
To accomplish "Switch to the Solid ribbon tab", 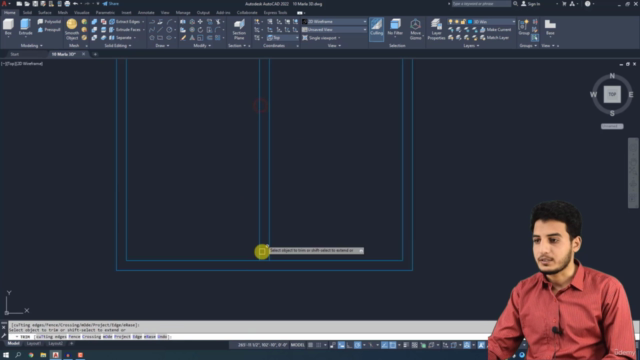I will pyautogui.click(x=27, y=13).
